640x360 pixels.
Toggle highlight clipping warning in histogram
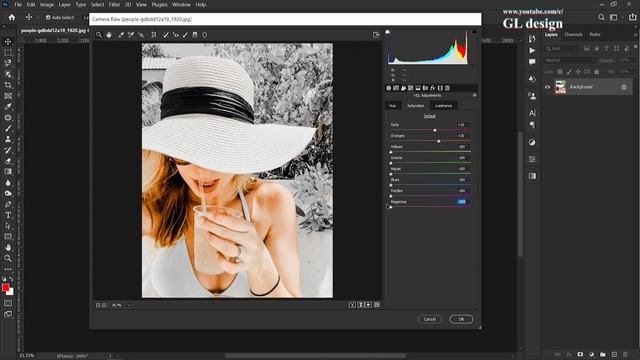474,31
